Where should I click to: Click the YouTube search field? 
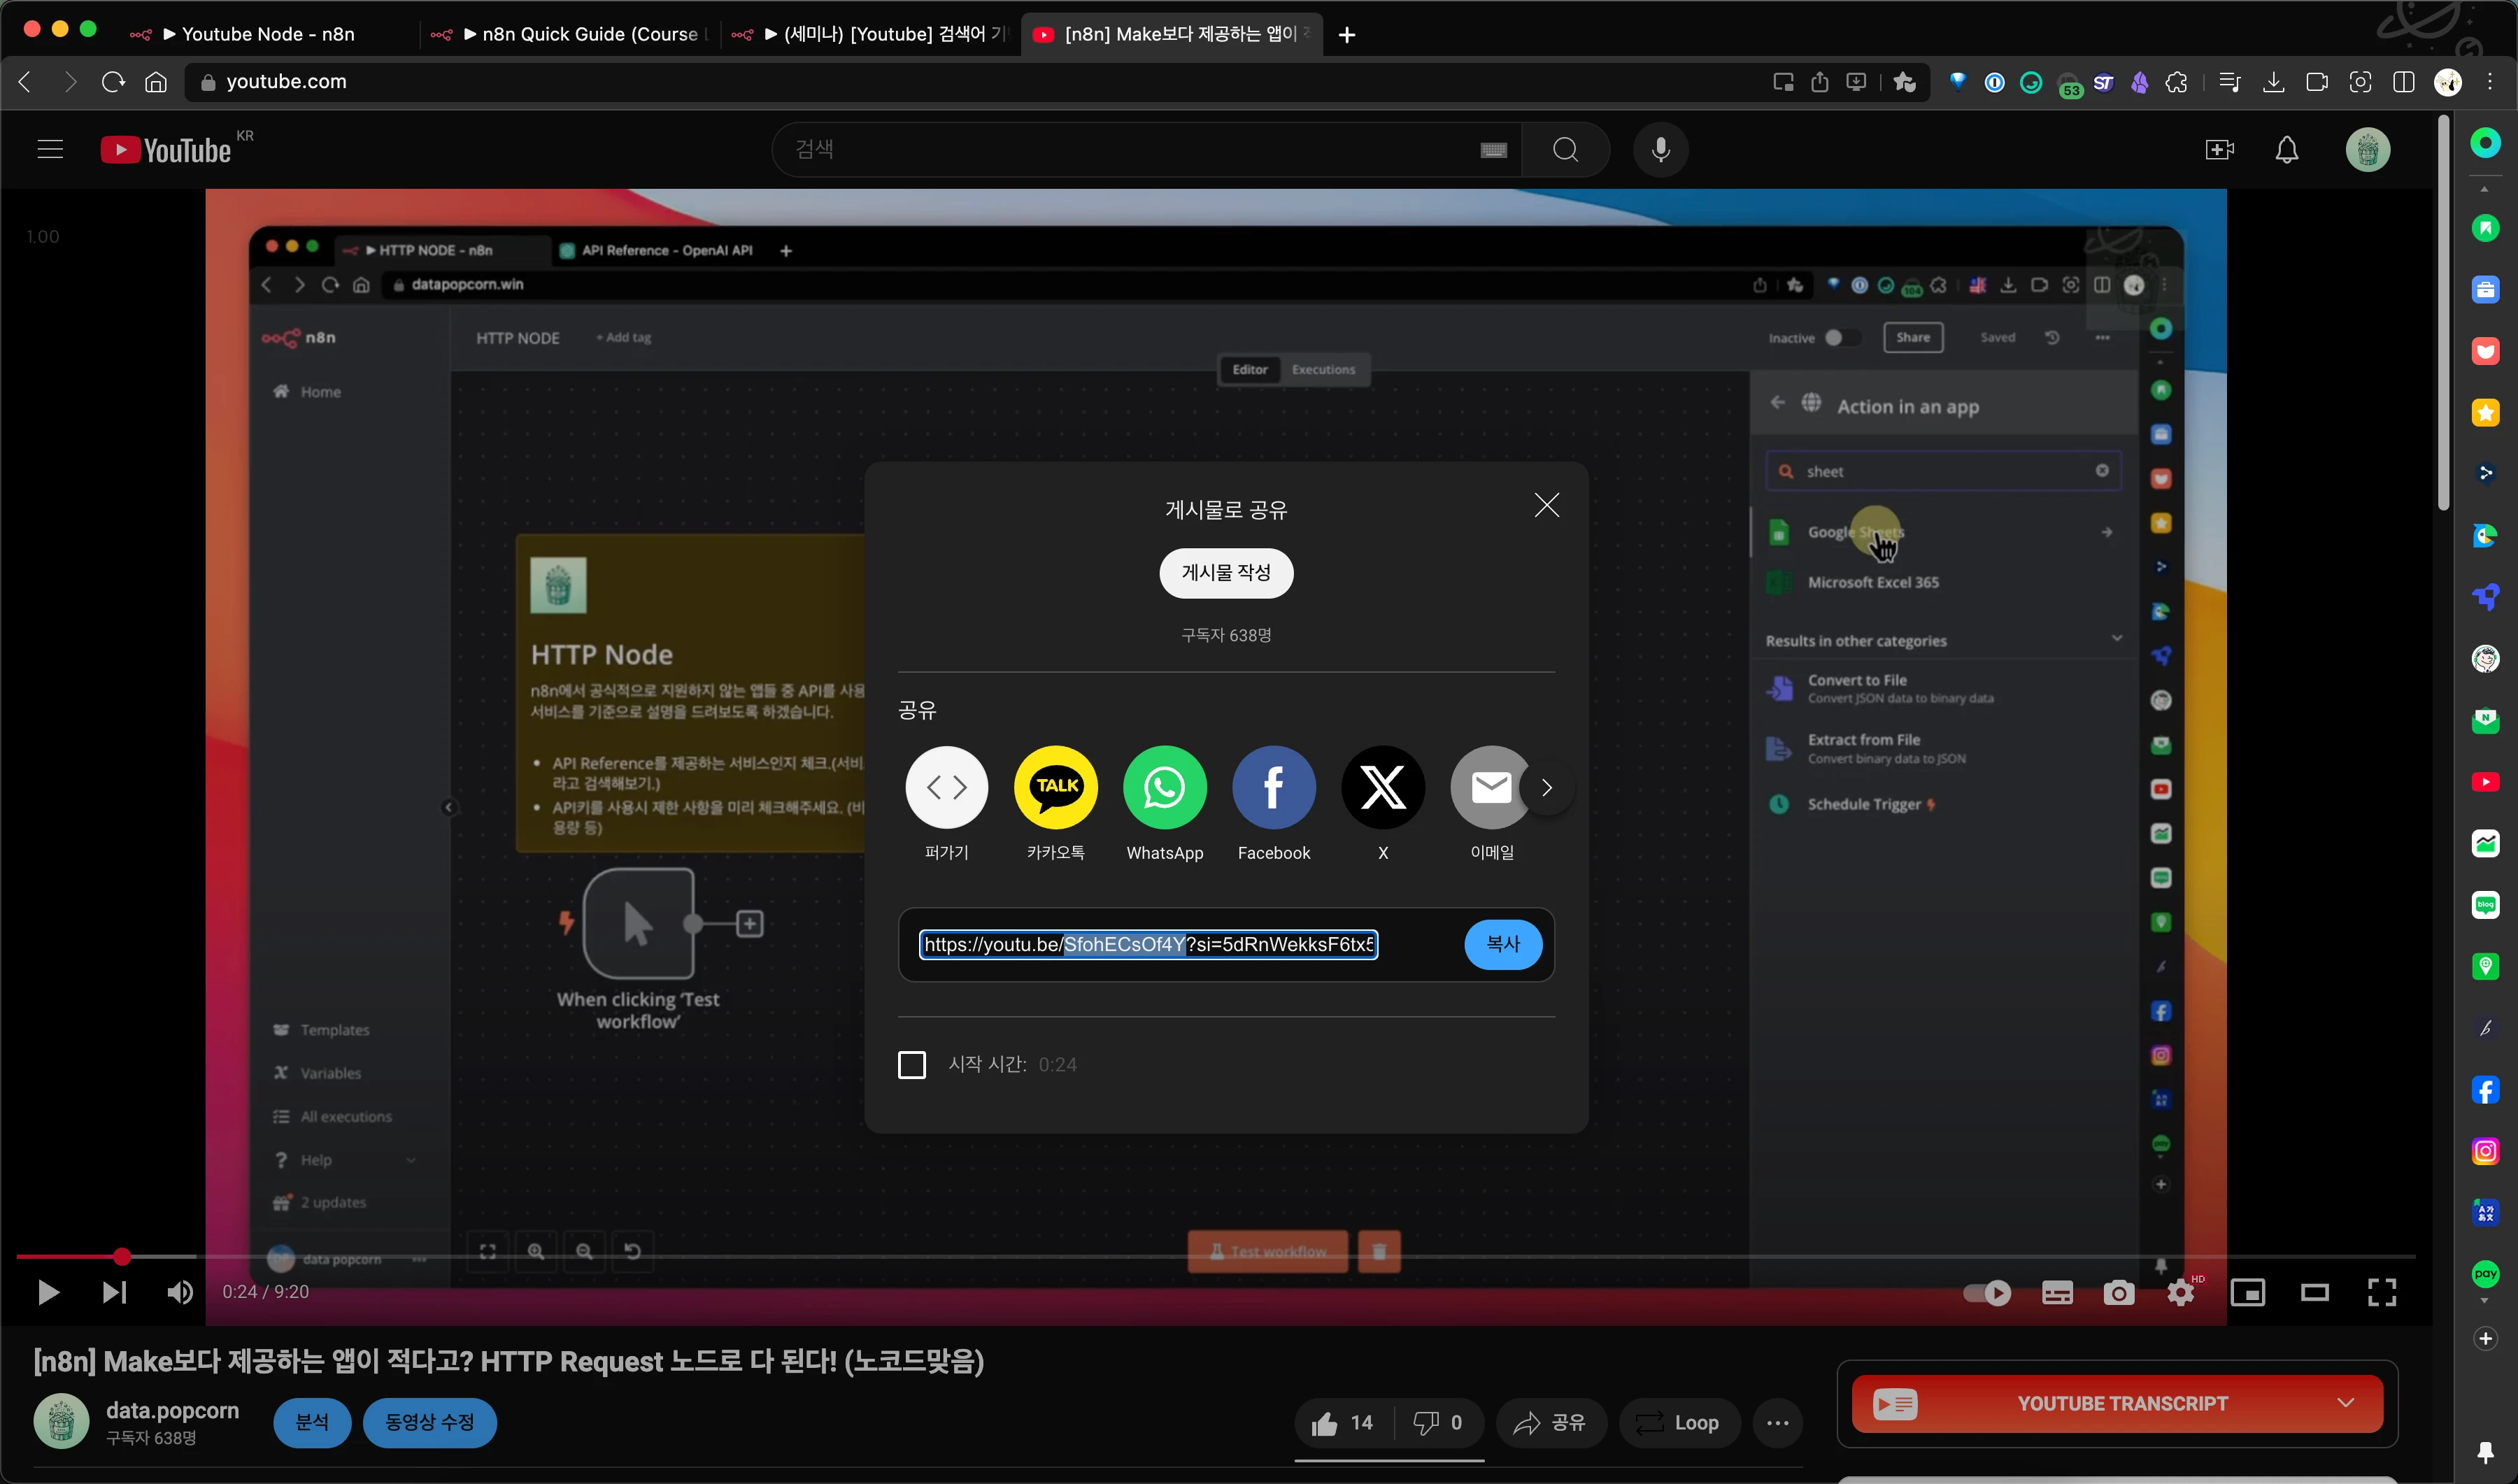tap(1130, 150)
